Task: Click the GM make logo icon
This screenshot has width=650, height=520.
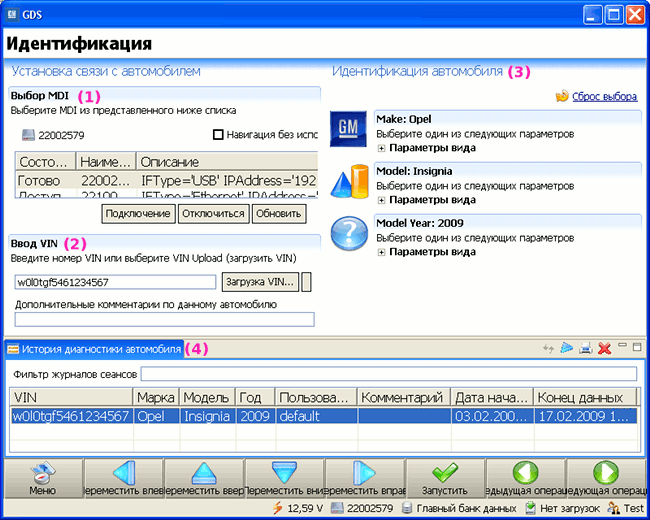Action: pos(348,129)
